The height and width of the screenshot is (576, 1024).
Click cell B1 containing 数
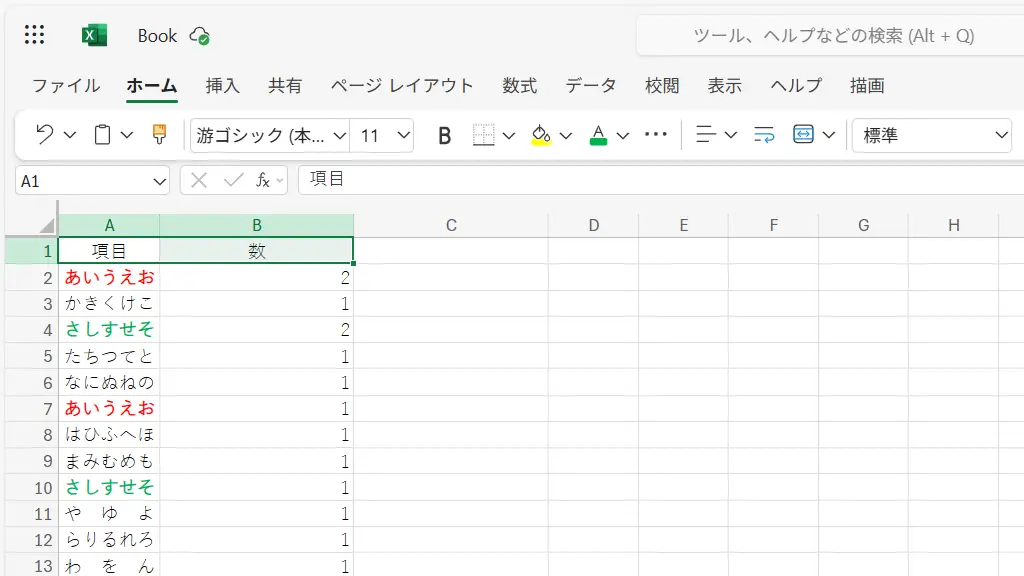[257, 251]
